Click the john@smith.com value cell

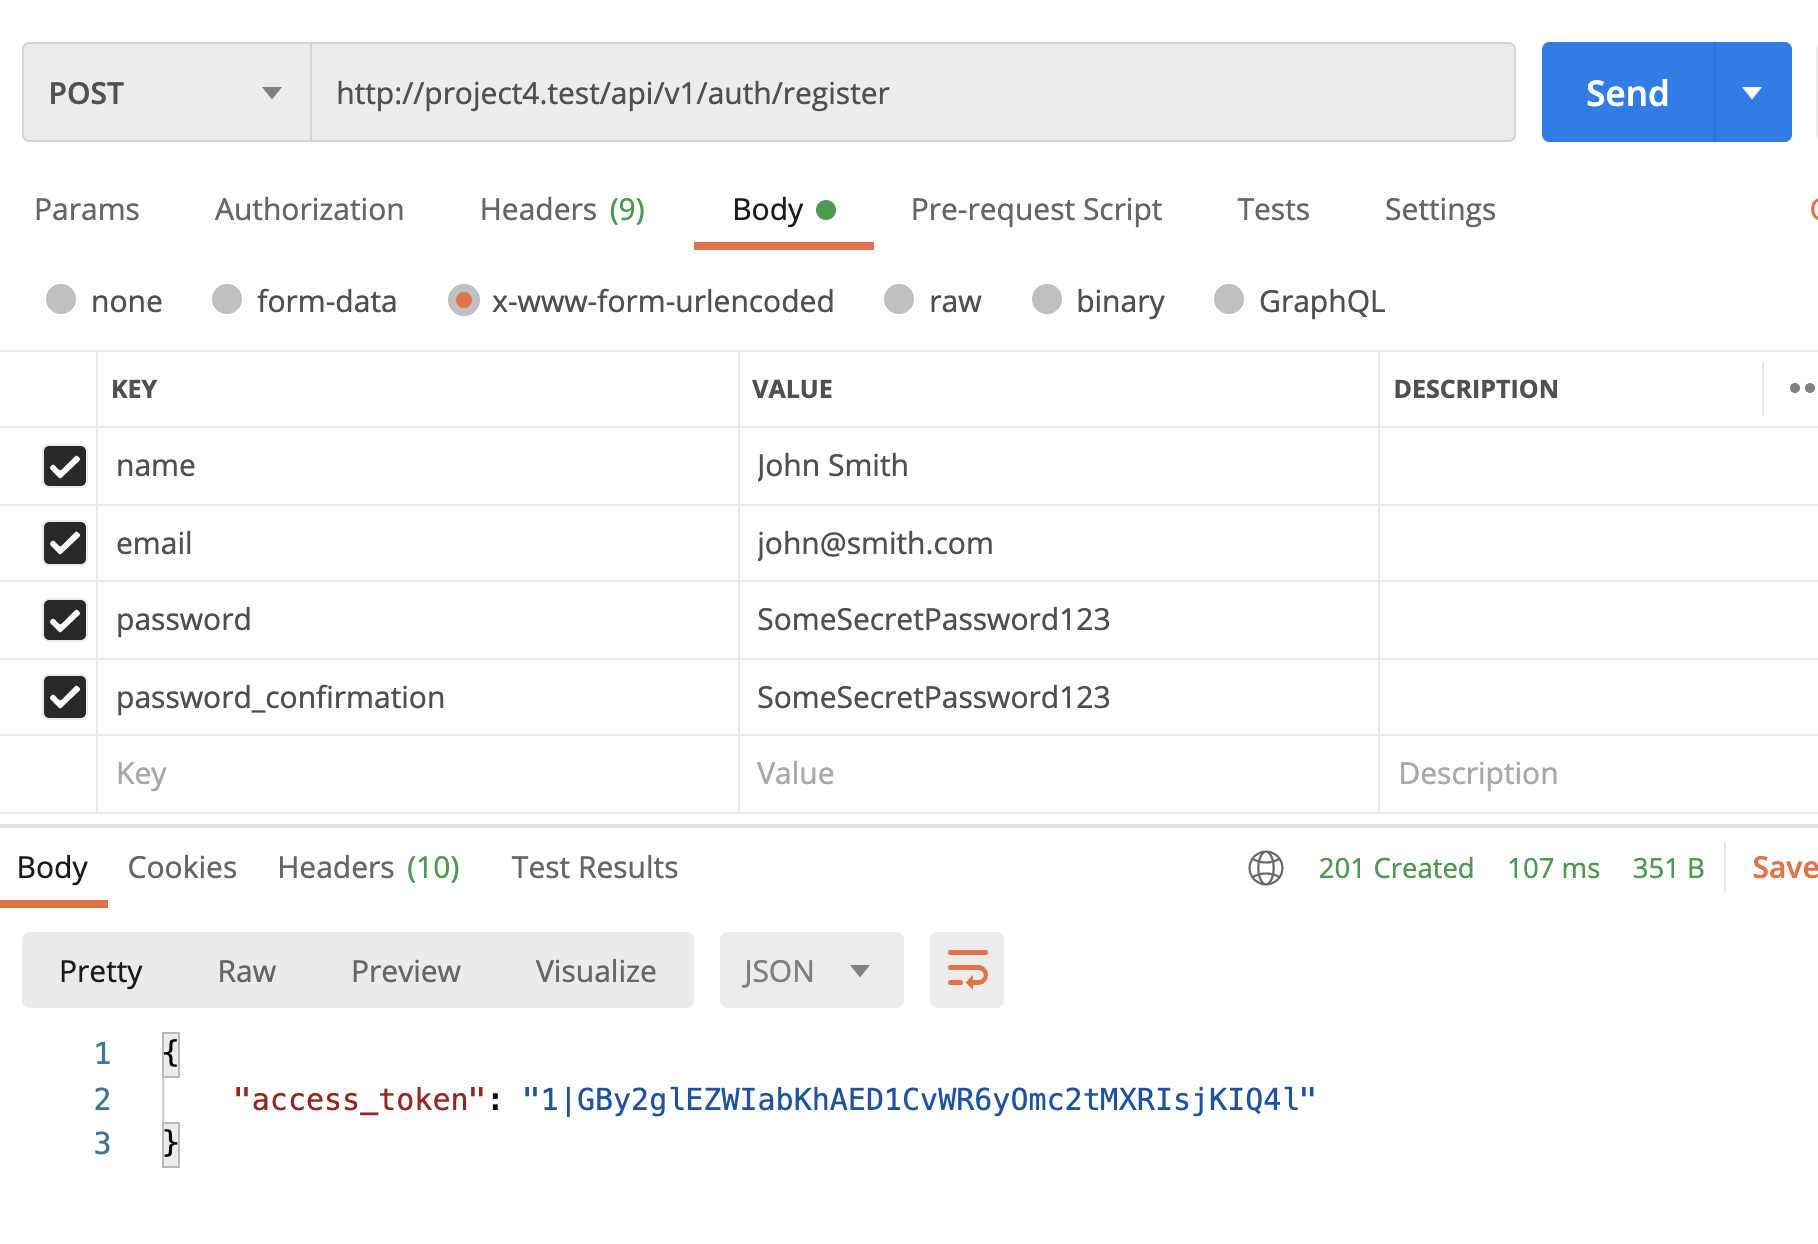[1058, 543]
